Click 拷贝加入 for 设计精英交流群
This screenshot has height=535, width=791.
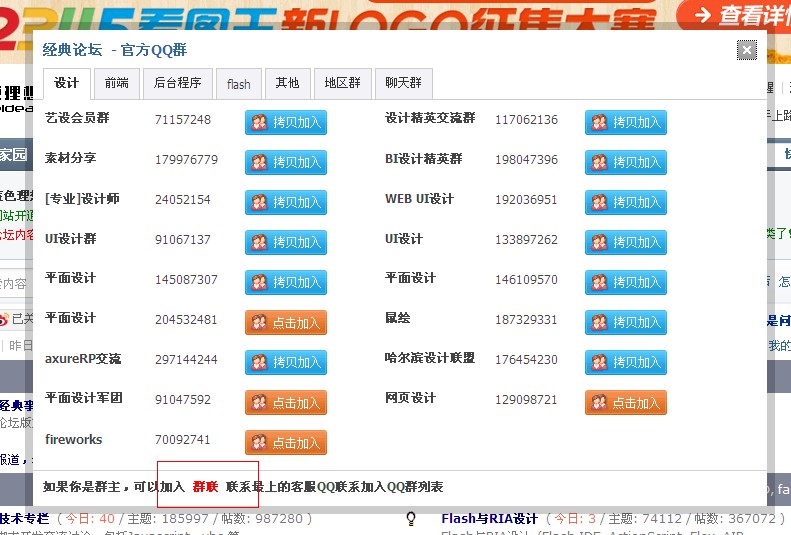click(x=626, y=122)
